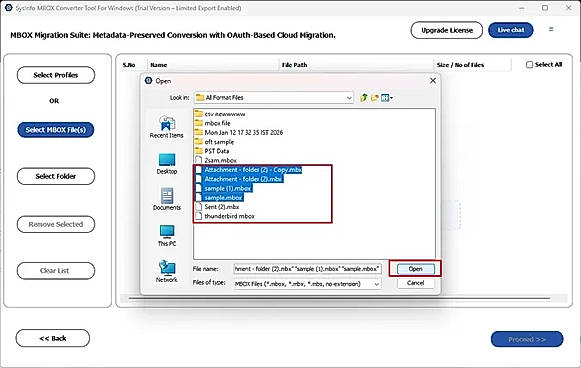The height and width of the screenshot is (368, 581).
Task: Click the S.No column header
Action: [129, 64]
